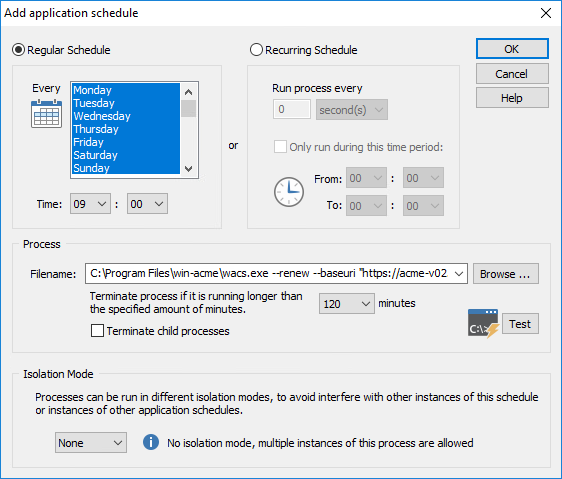Expand the Filename combo box arrow
Viewport: 562px width, 479px height.
click(x=459, y=274)
